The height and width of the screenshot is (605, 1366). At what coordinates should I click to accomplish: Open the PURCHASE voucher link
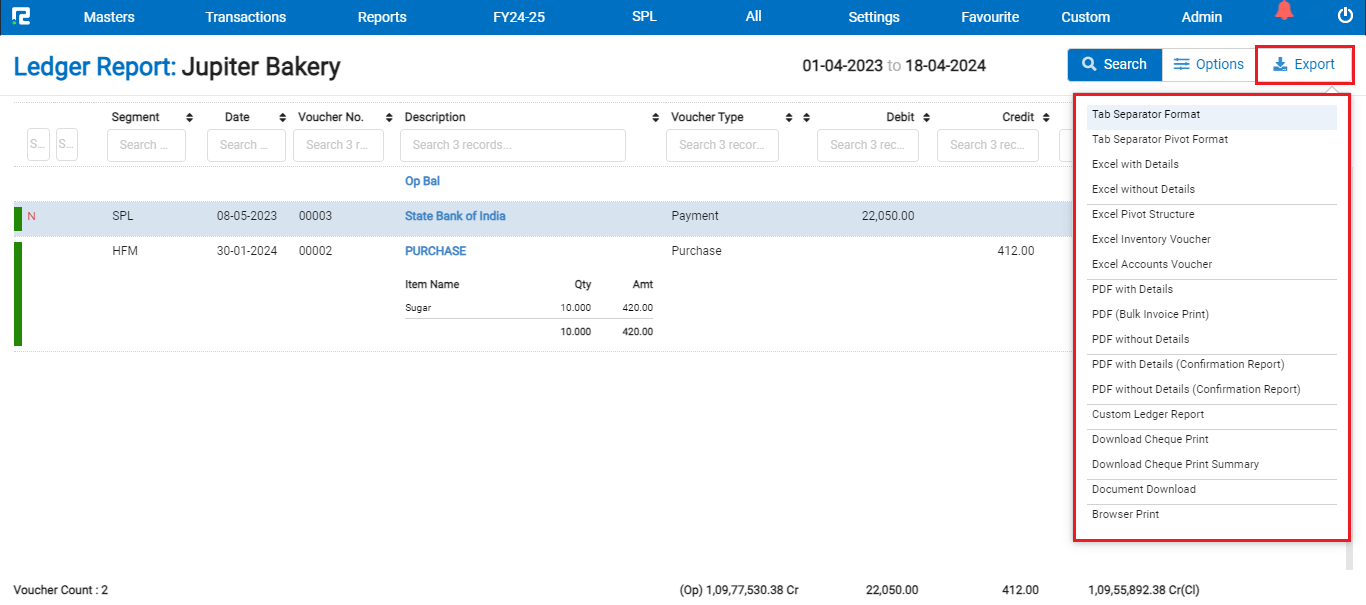click(x=435, y=251)
